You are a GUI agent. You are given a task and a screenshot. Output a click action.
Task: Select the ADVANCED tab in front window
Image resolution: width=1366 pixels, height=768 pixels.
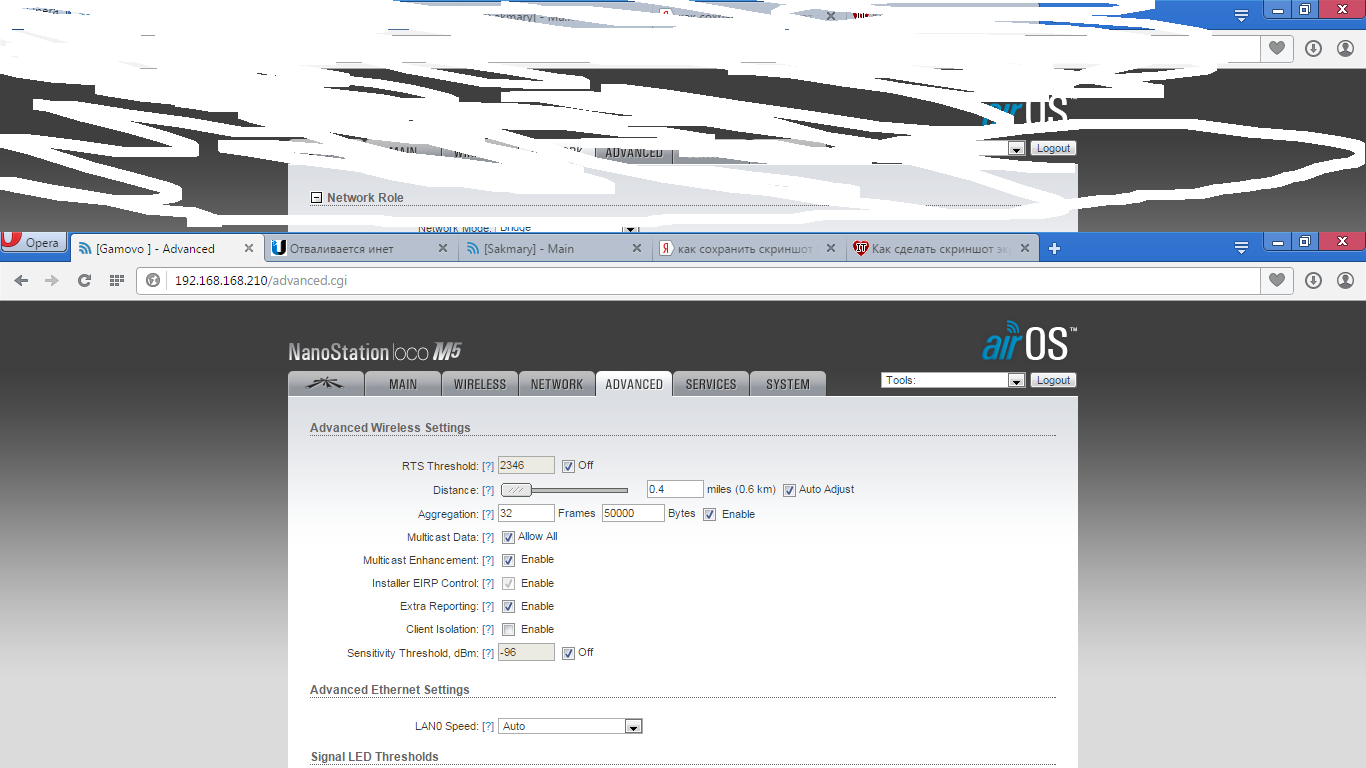pyautogui.click(x=634, y=384)
